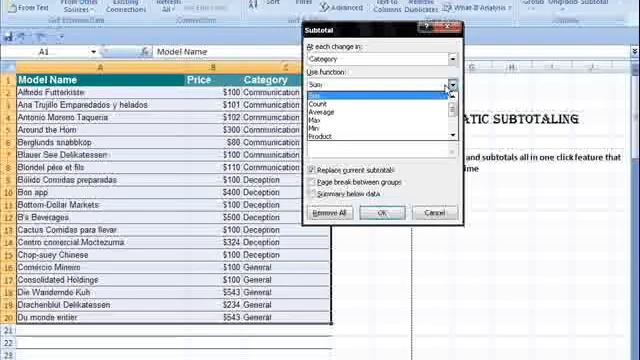
Task: Click the Redo icon in the quick access toolbar
Action: [41, 38]
